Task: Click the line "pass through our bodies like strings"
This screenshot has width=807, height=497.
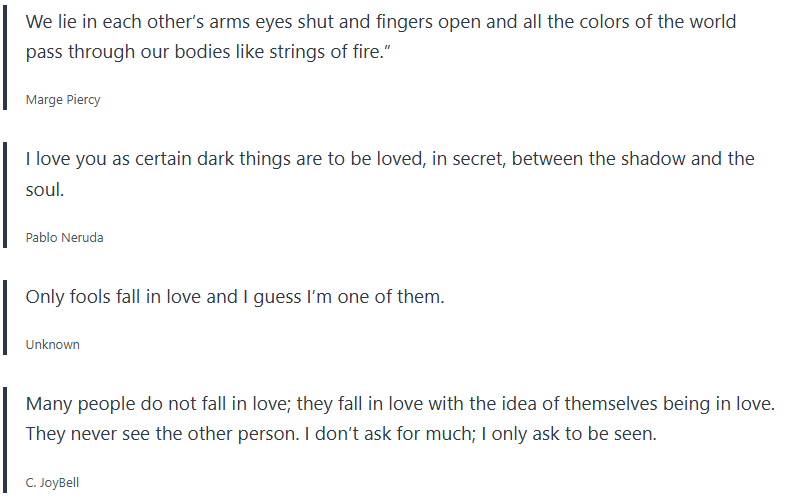Action: pyautogui.click(x=207, y=50)
